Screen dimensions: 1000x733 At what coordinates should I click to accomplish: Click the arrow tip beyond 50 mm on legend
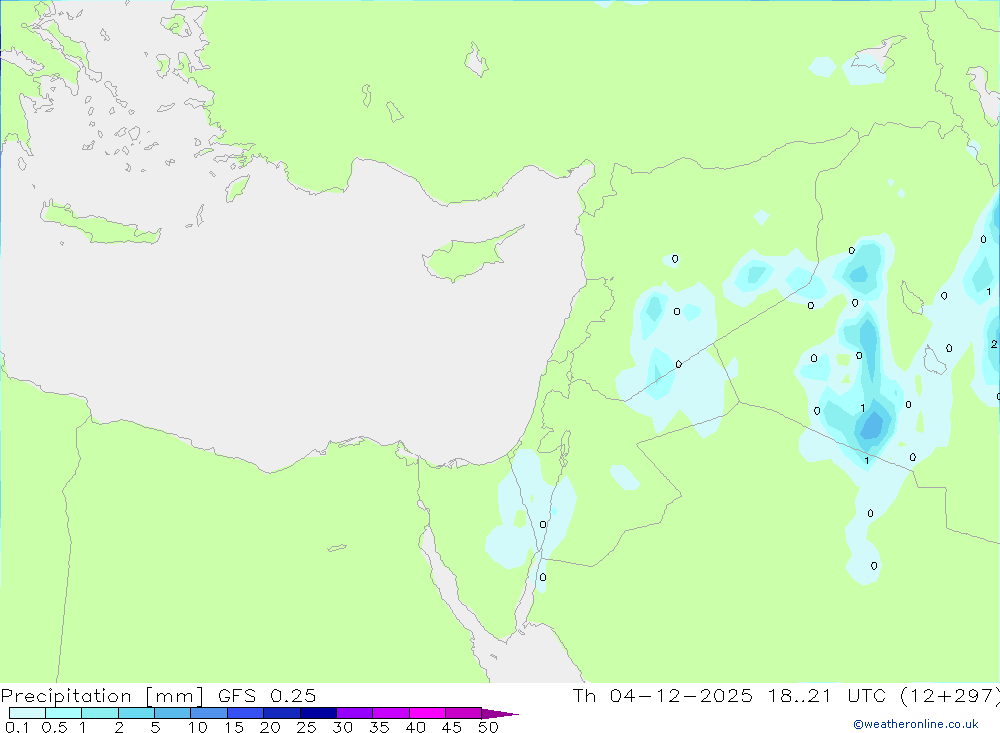[x=500, y=713]
